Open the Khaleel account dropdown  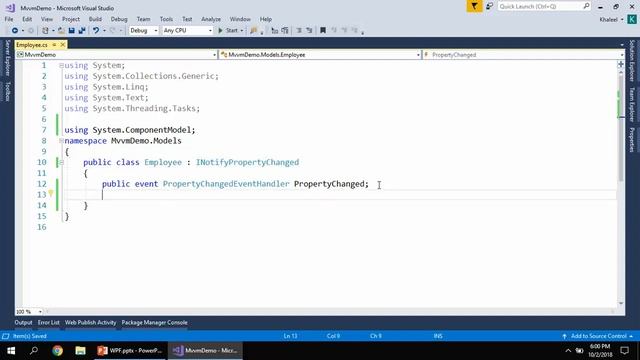tap(611, 20)
